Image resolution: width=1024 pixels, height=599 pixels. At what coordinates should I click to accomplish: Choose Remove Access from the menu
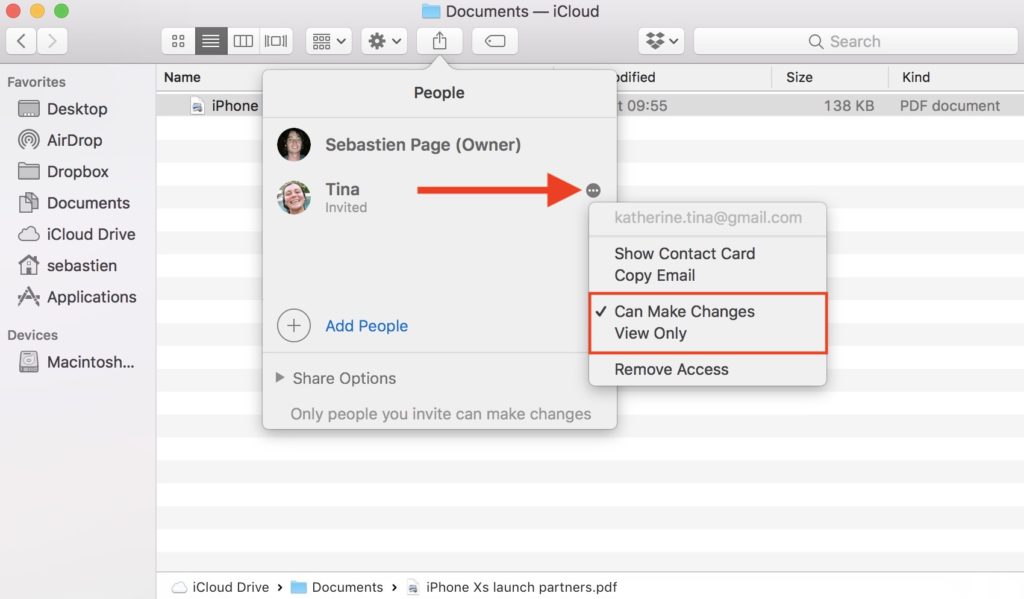coord(671,370)
